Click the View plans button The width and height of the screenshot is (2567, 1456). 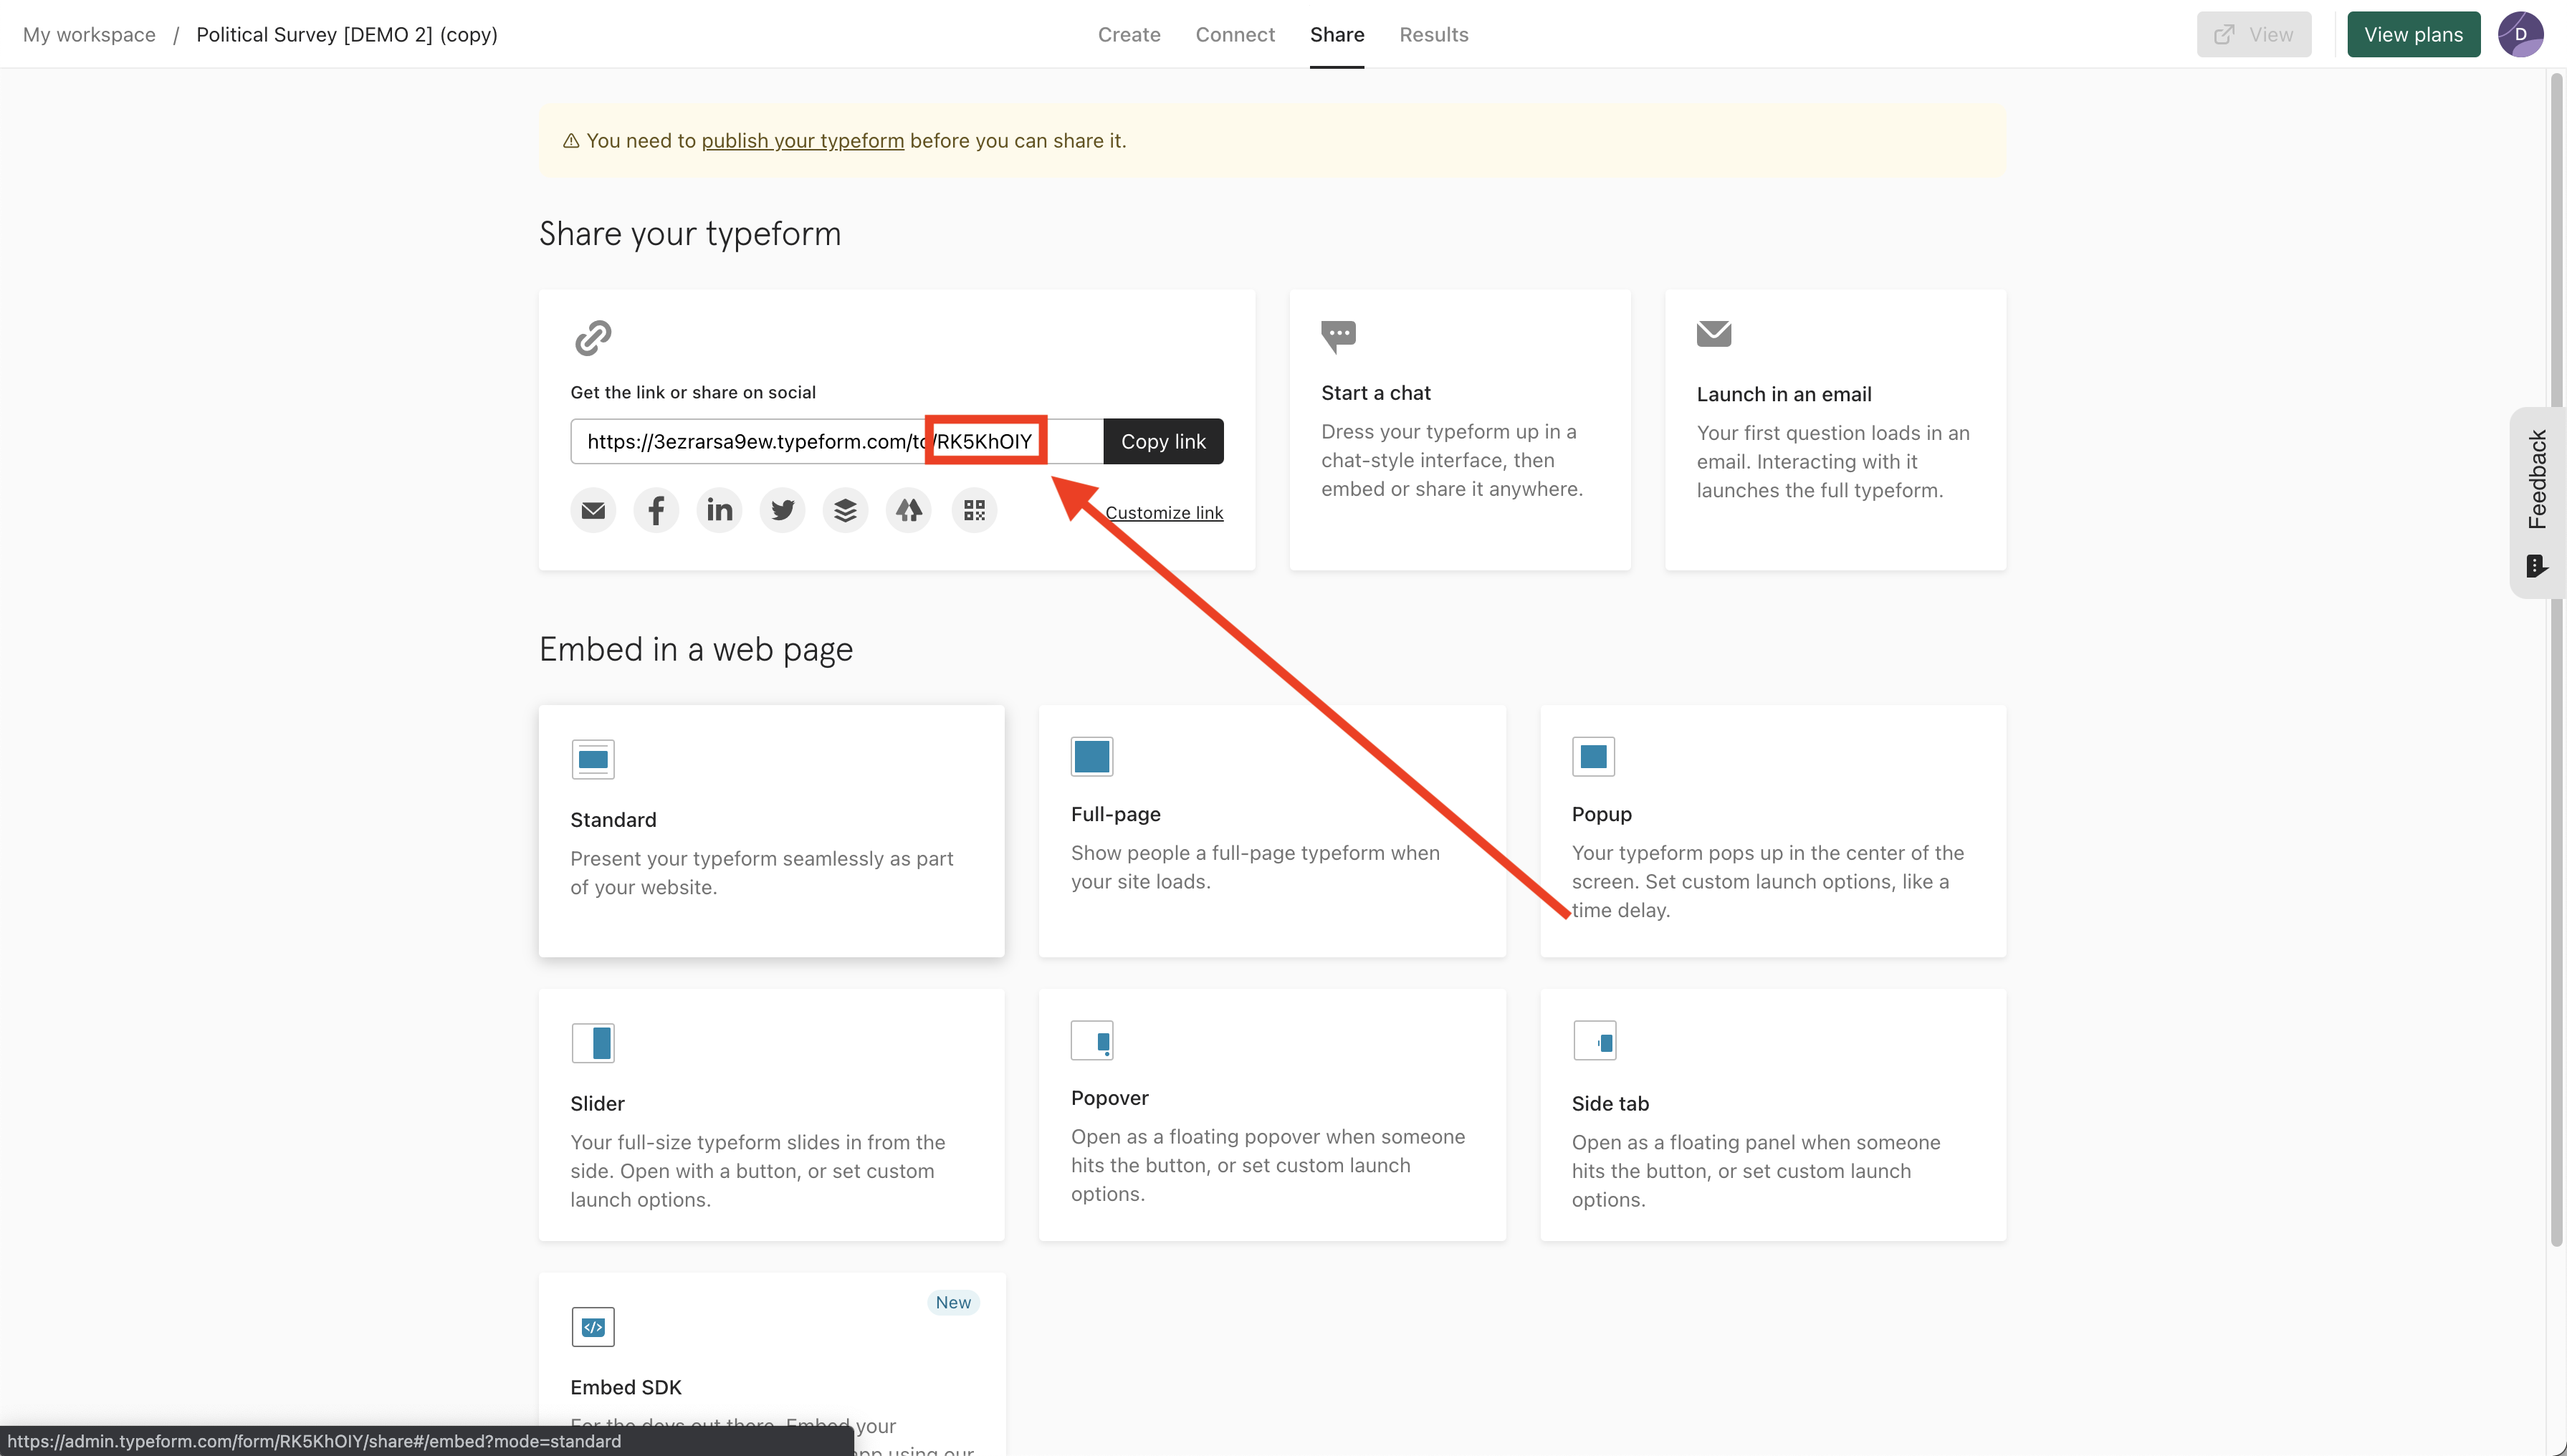[x=2412, y=34]
